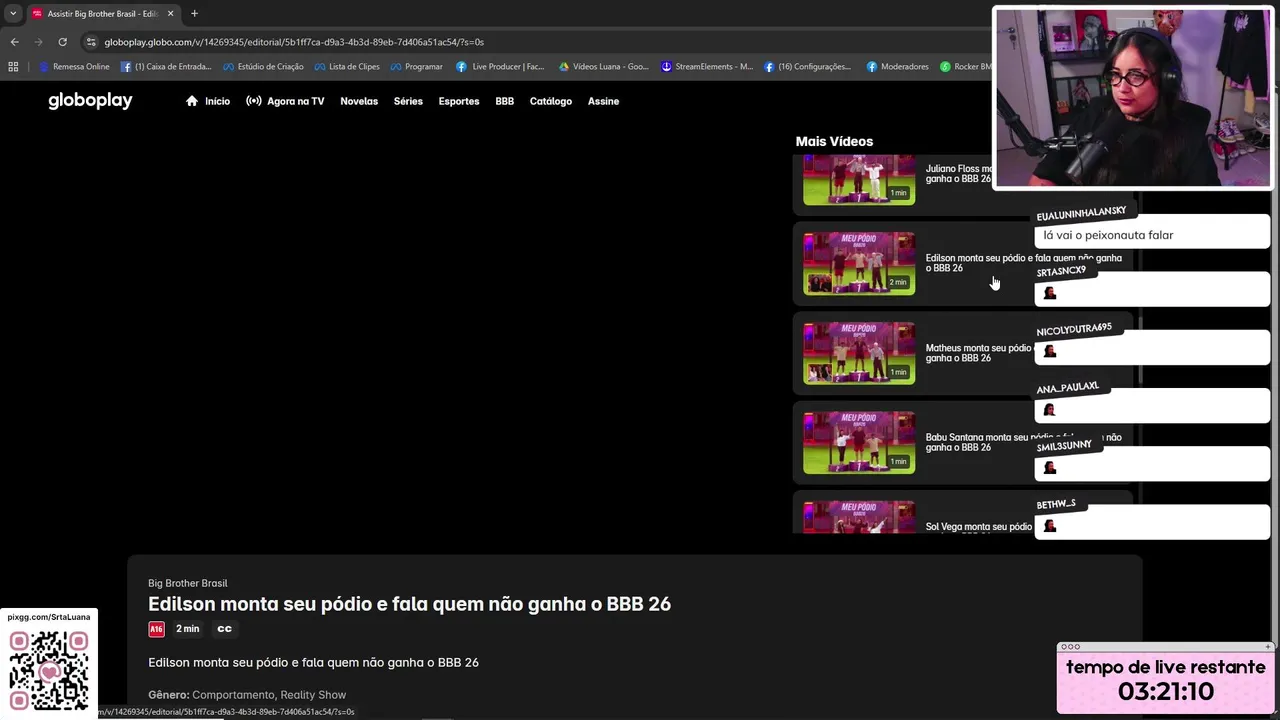Open Vídeos Luana Google Drive bookmark
This screenshot has width=1280, height=720.
[604, 67]
